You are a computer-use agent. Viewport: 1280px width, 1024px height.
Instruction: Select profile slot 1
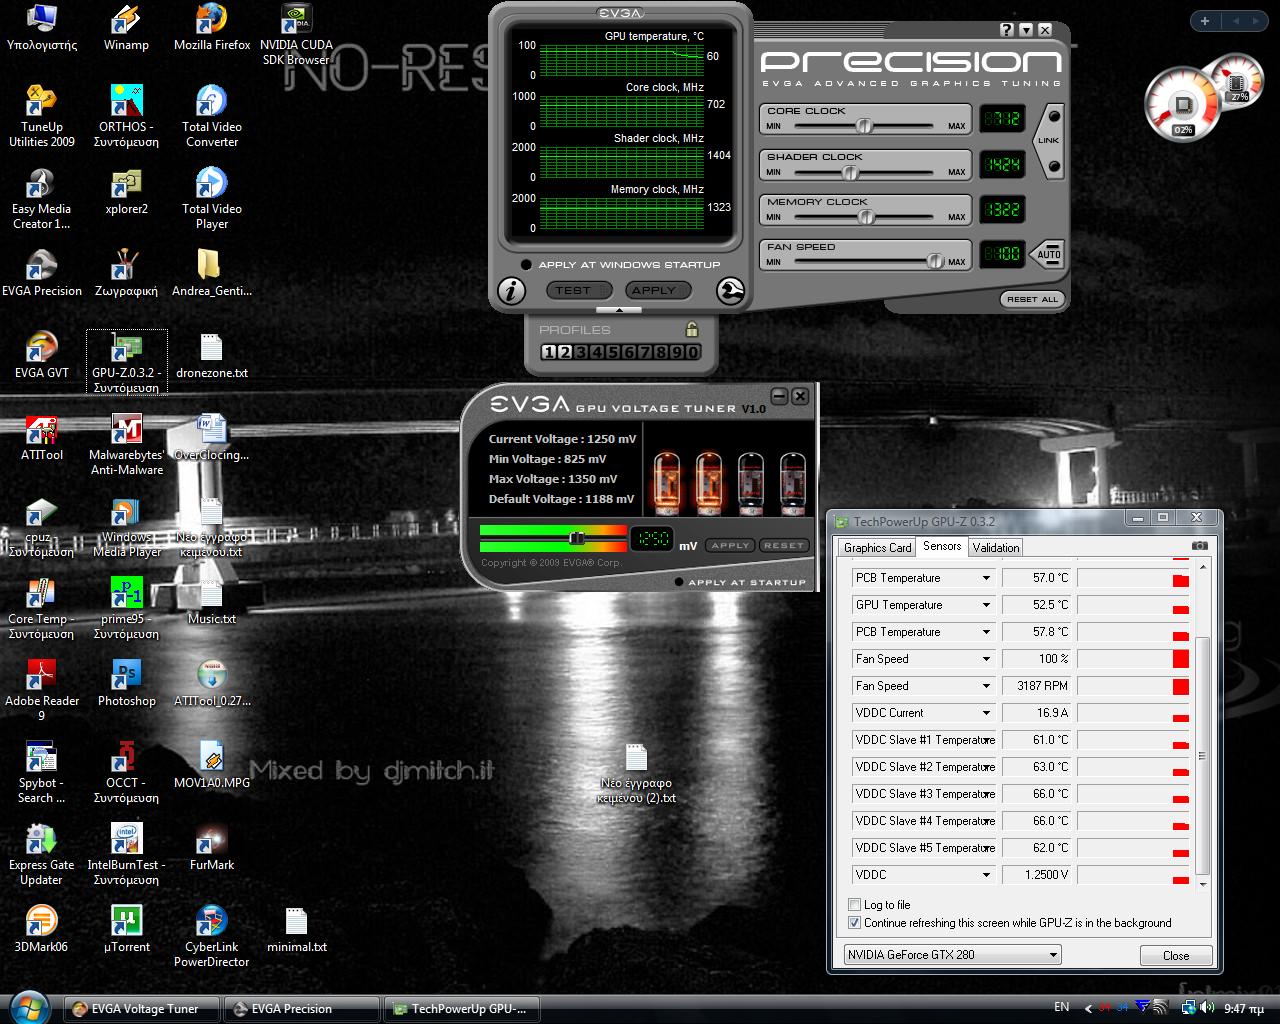tap(548, 351)
